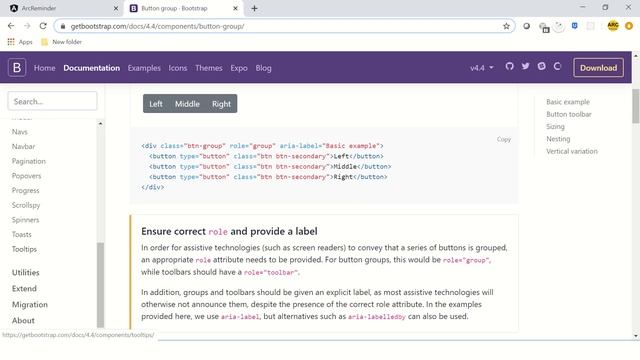Open Blog in the navbar

263,68
